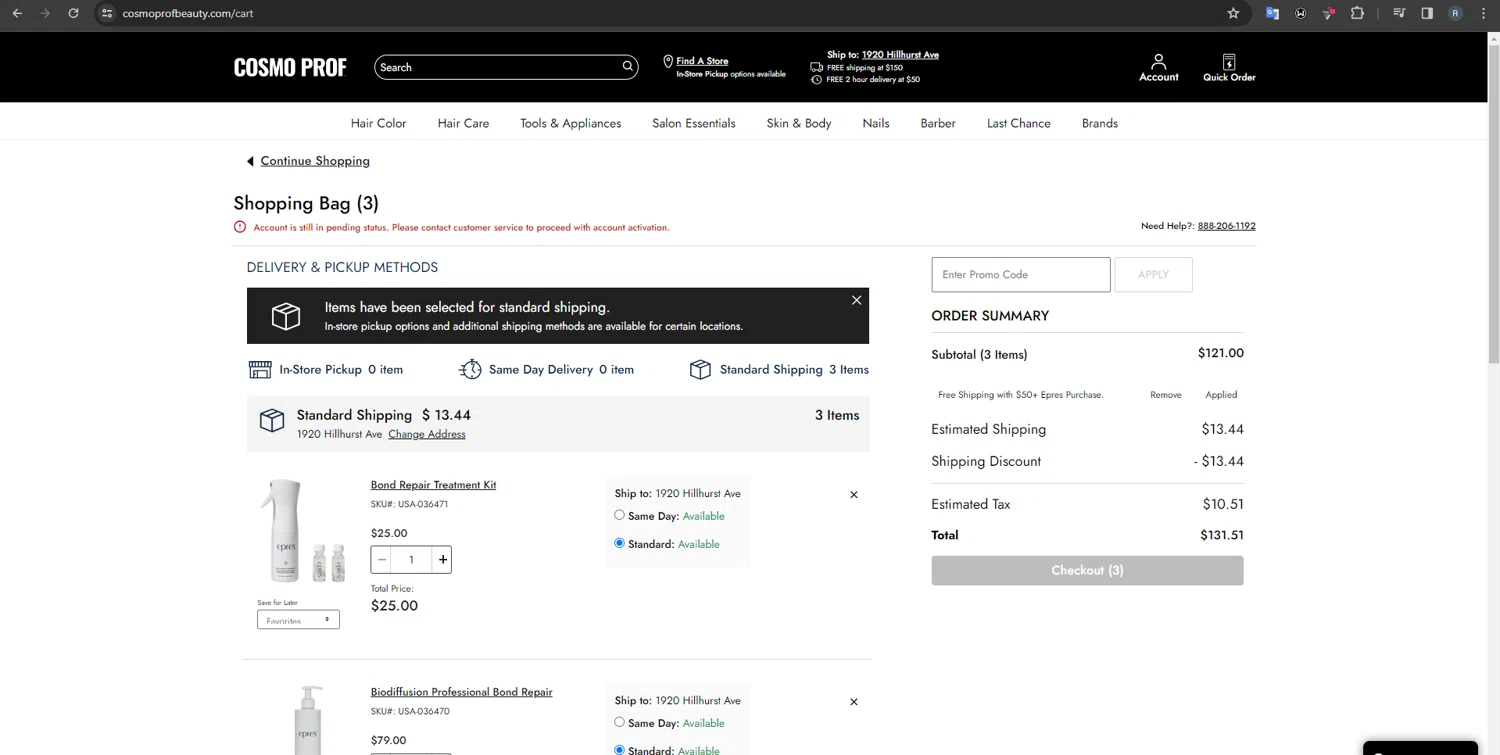Open Account user icon
Image resolution: width=1500 pixels, height=755 pixels.
pyautogui.click(x=1158, y=67)
